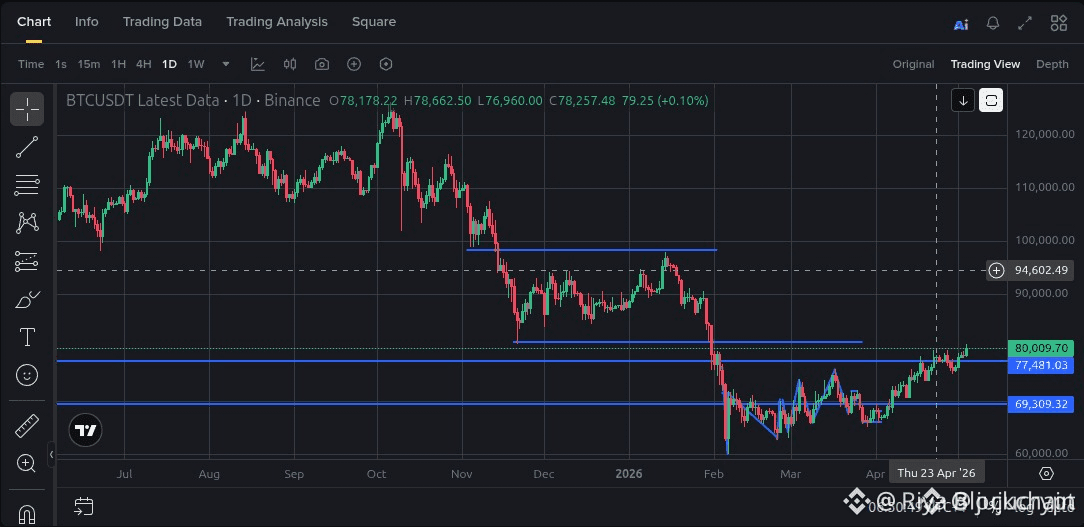This screenshot has width=1084, height=527.
Task: Select the Time interval option
Action: (31, 64)
